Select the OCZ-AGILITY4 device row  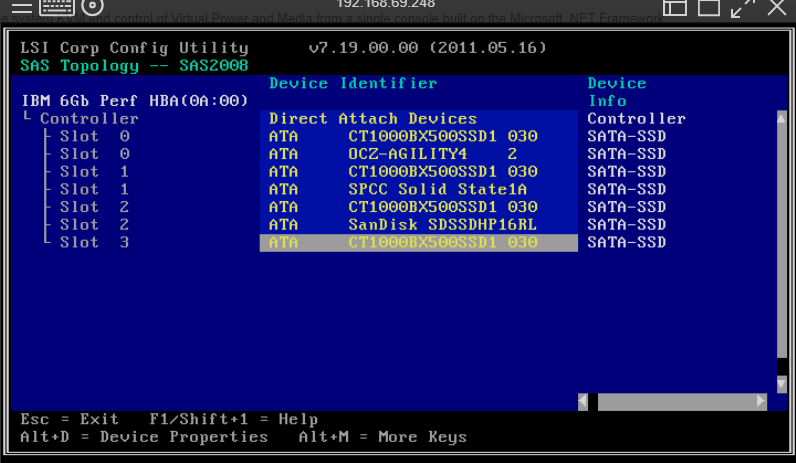tap(418, 154)
